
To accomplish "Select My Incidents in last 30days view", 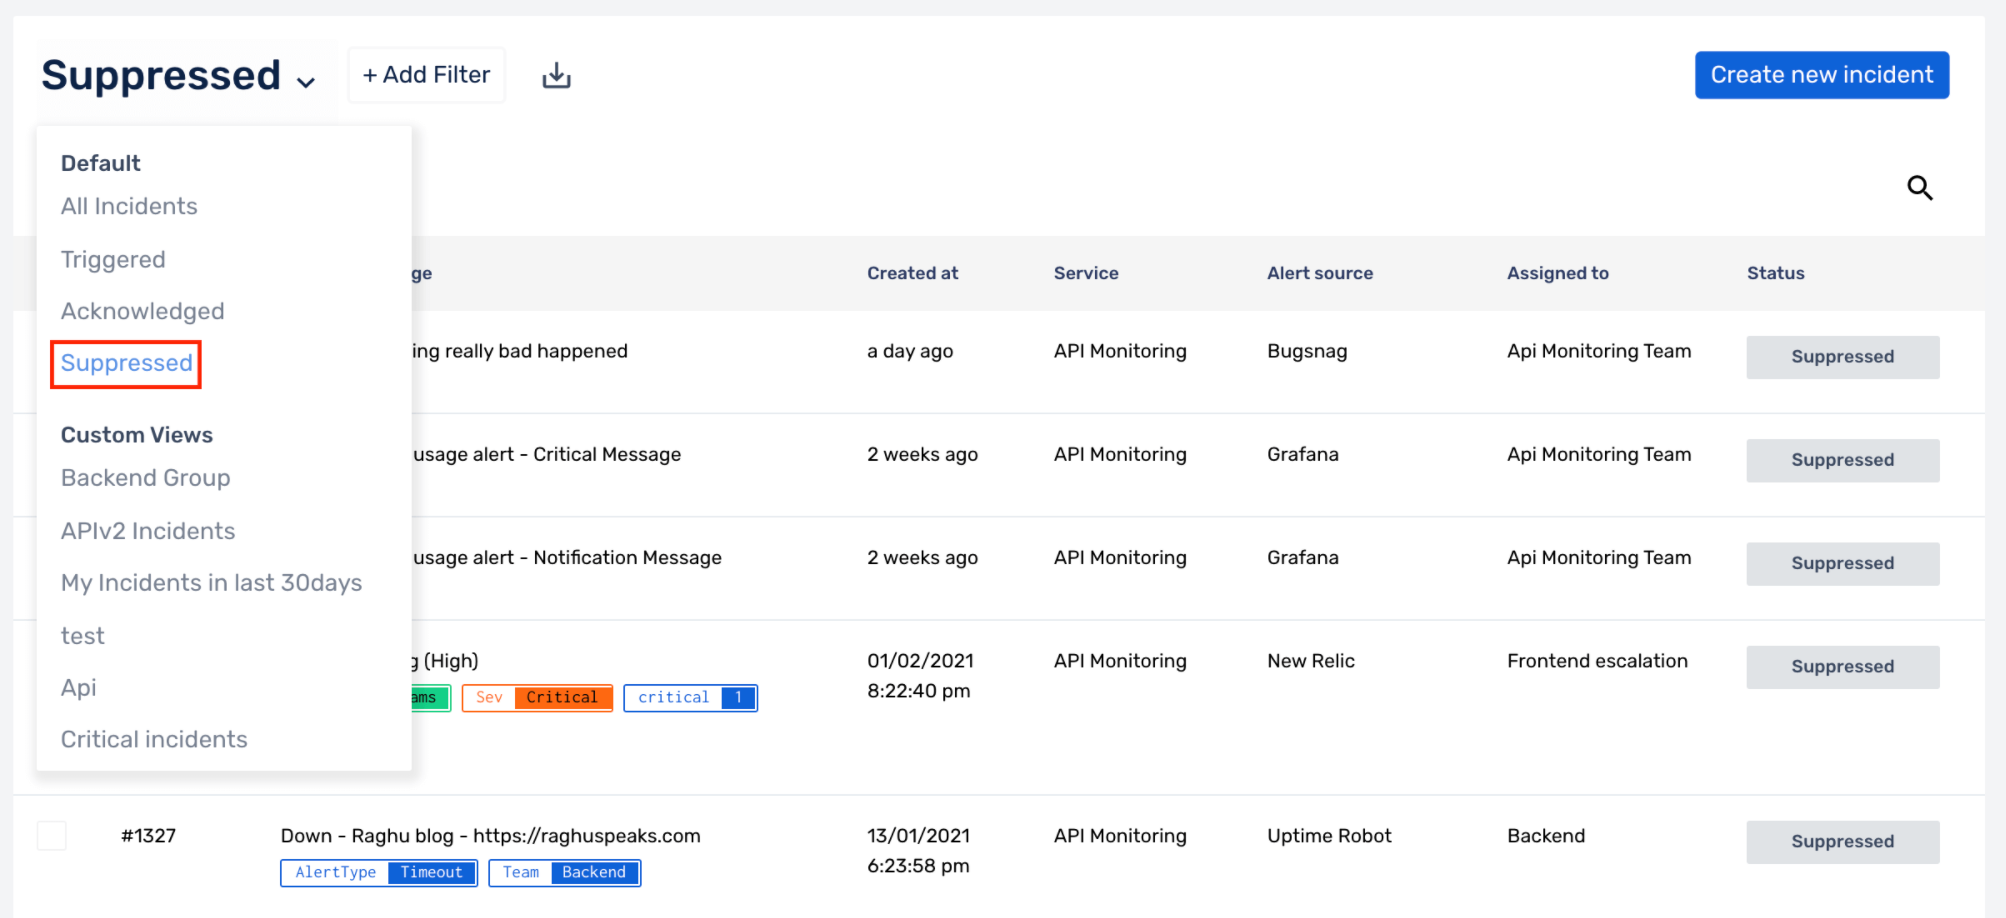I will 211,583.
